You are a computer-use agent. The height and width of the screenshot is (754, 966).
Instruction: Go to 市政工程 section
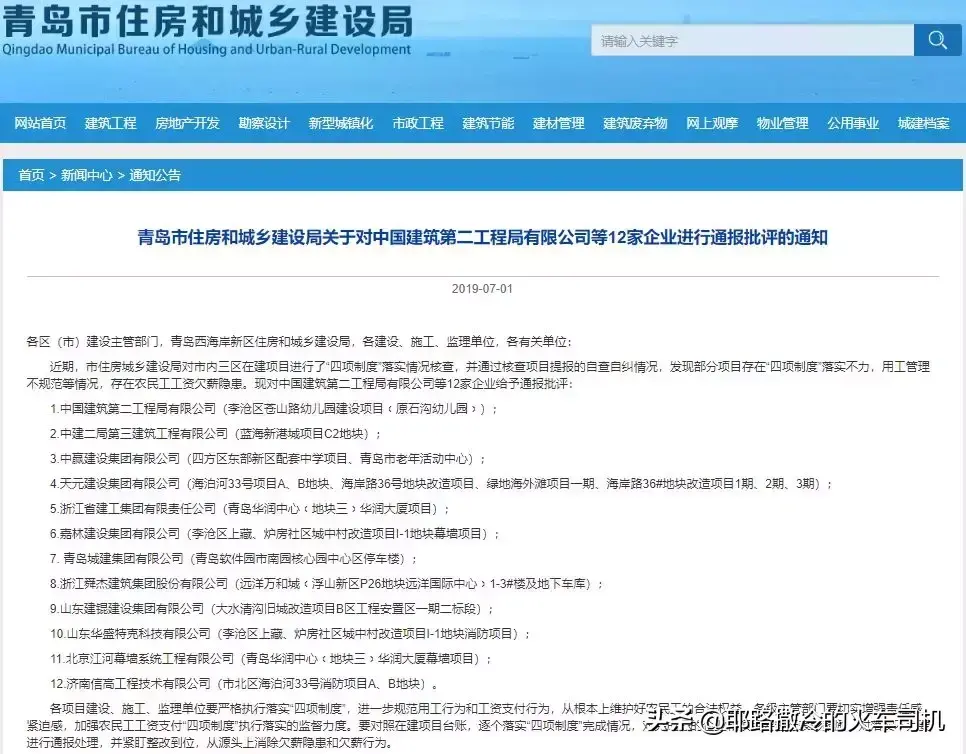[x=418, y=123]
